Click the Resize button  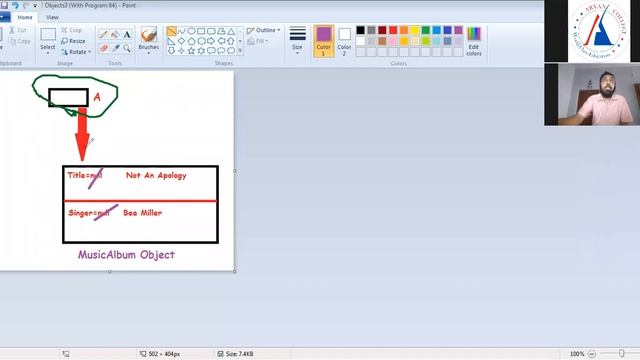[73, 41]
